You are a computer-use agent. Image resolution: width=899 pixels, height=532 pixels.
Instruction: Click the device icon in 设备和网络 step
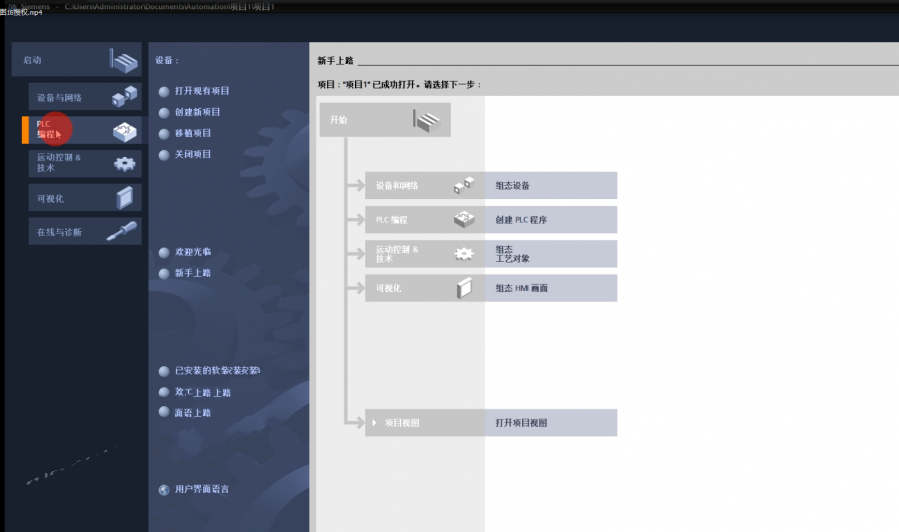(464, 185)
